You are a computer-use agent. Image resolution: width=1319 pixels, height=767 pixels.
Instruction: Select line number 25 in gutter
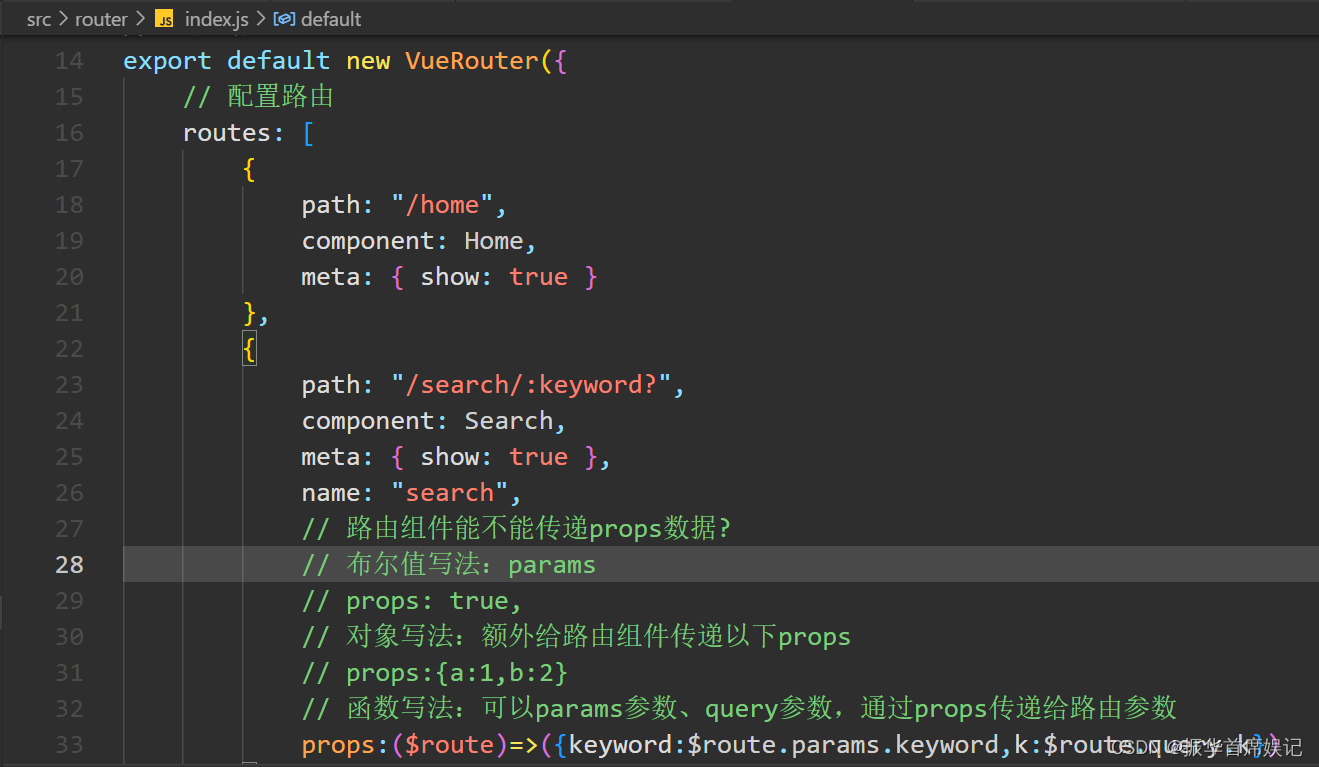[69, 457]
